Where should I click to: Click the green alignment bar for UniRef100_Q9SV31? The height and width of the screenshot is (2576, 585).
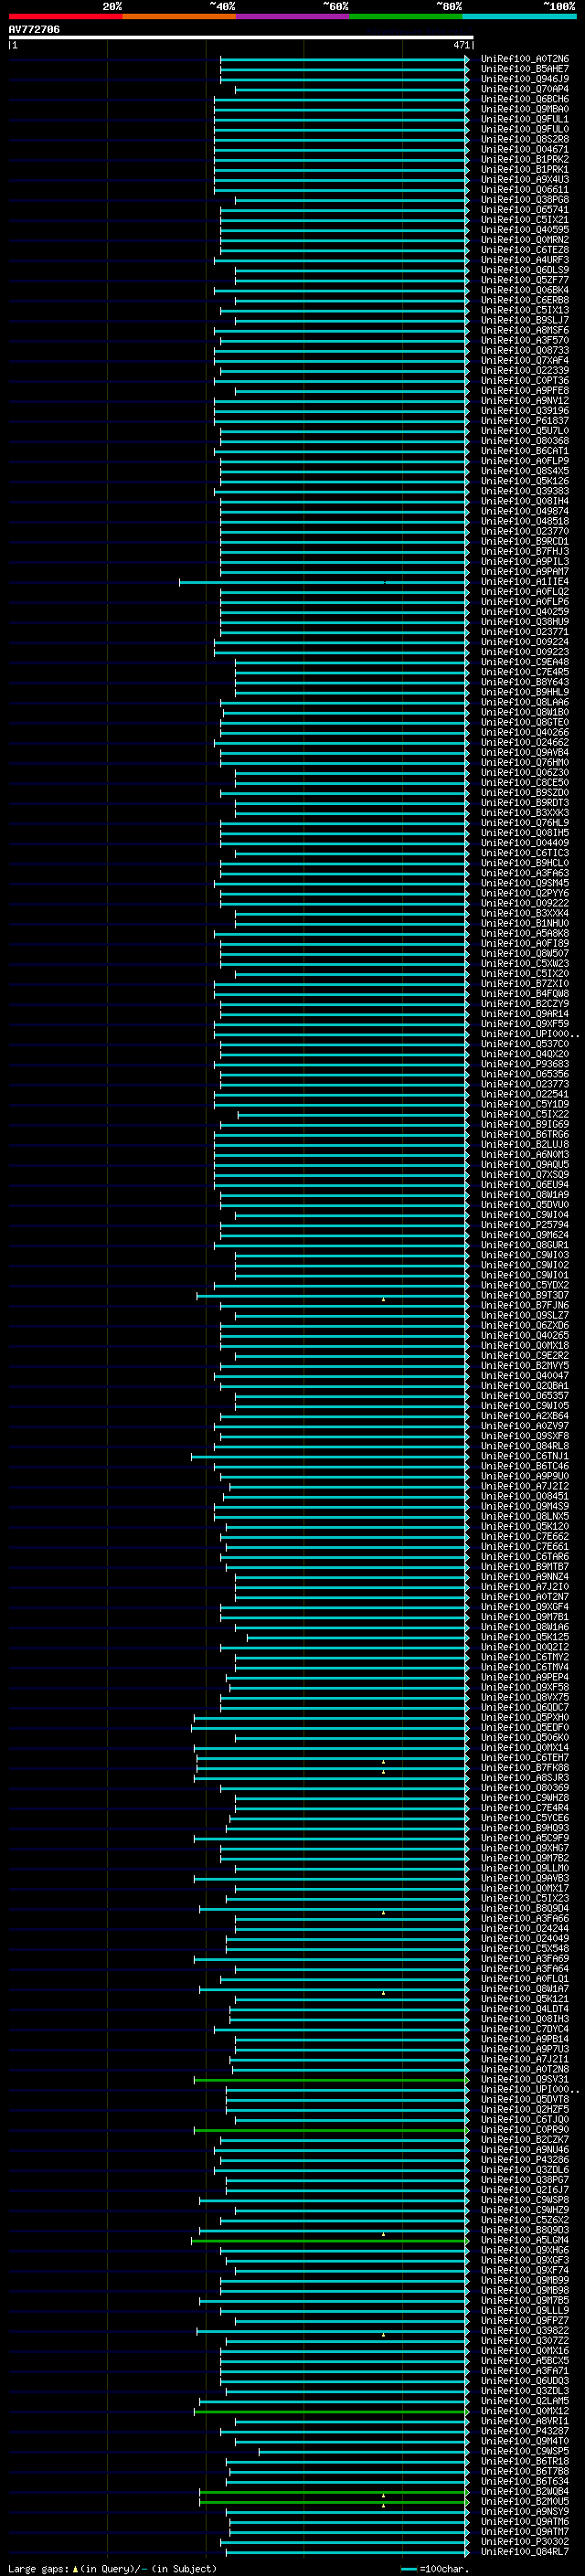click(x=331, y=2079)
